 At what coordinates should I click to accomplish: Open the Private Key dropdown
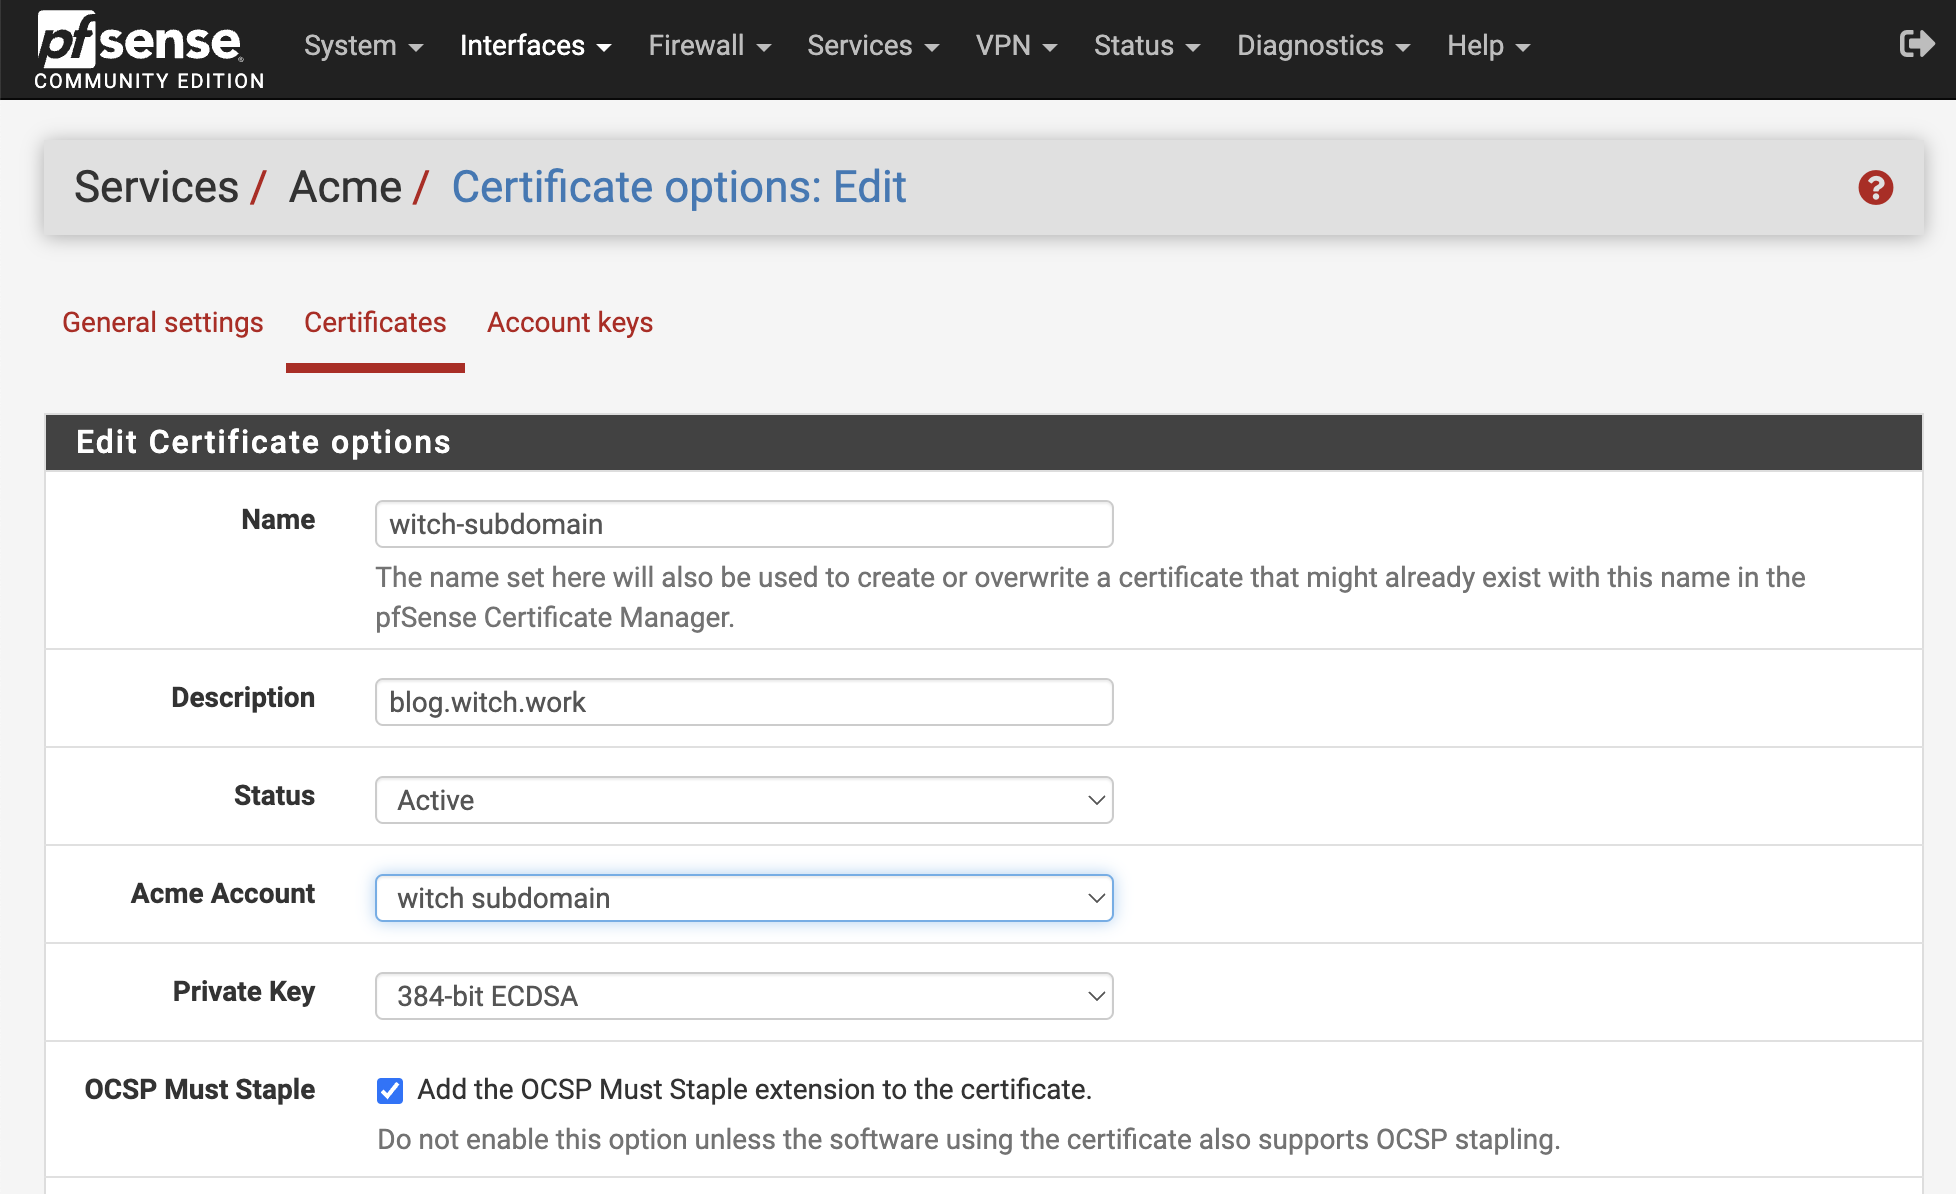(743, 995)
